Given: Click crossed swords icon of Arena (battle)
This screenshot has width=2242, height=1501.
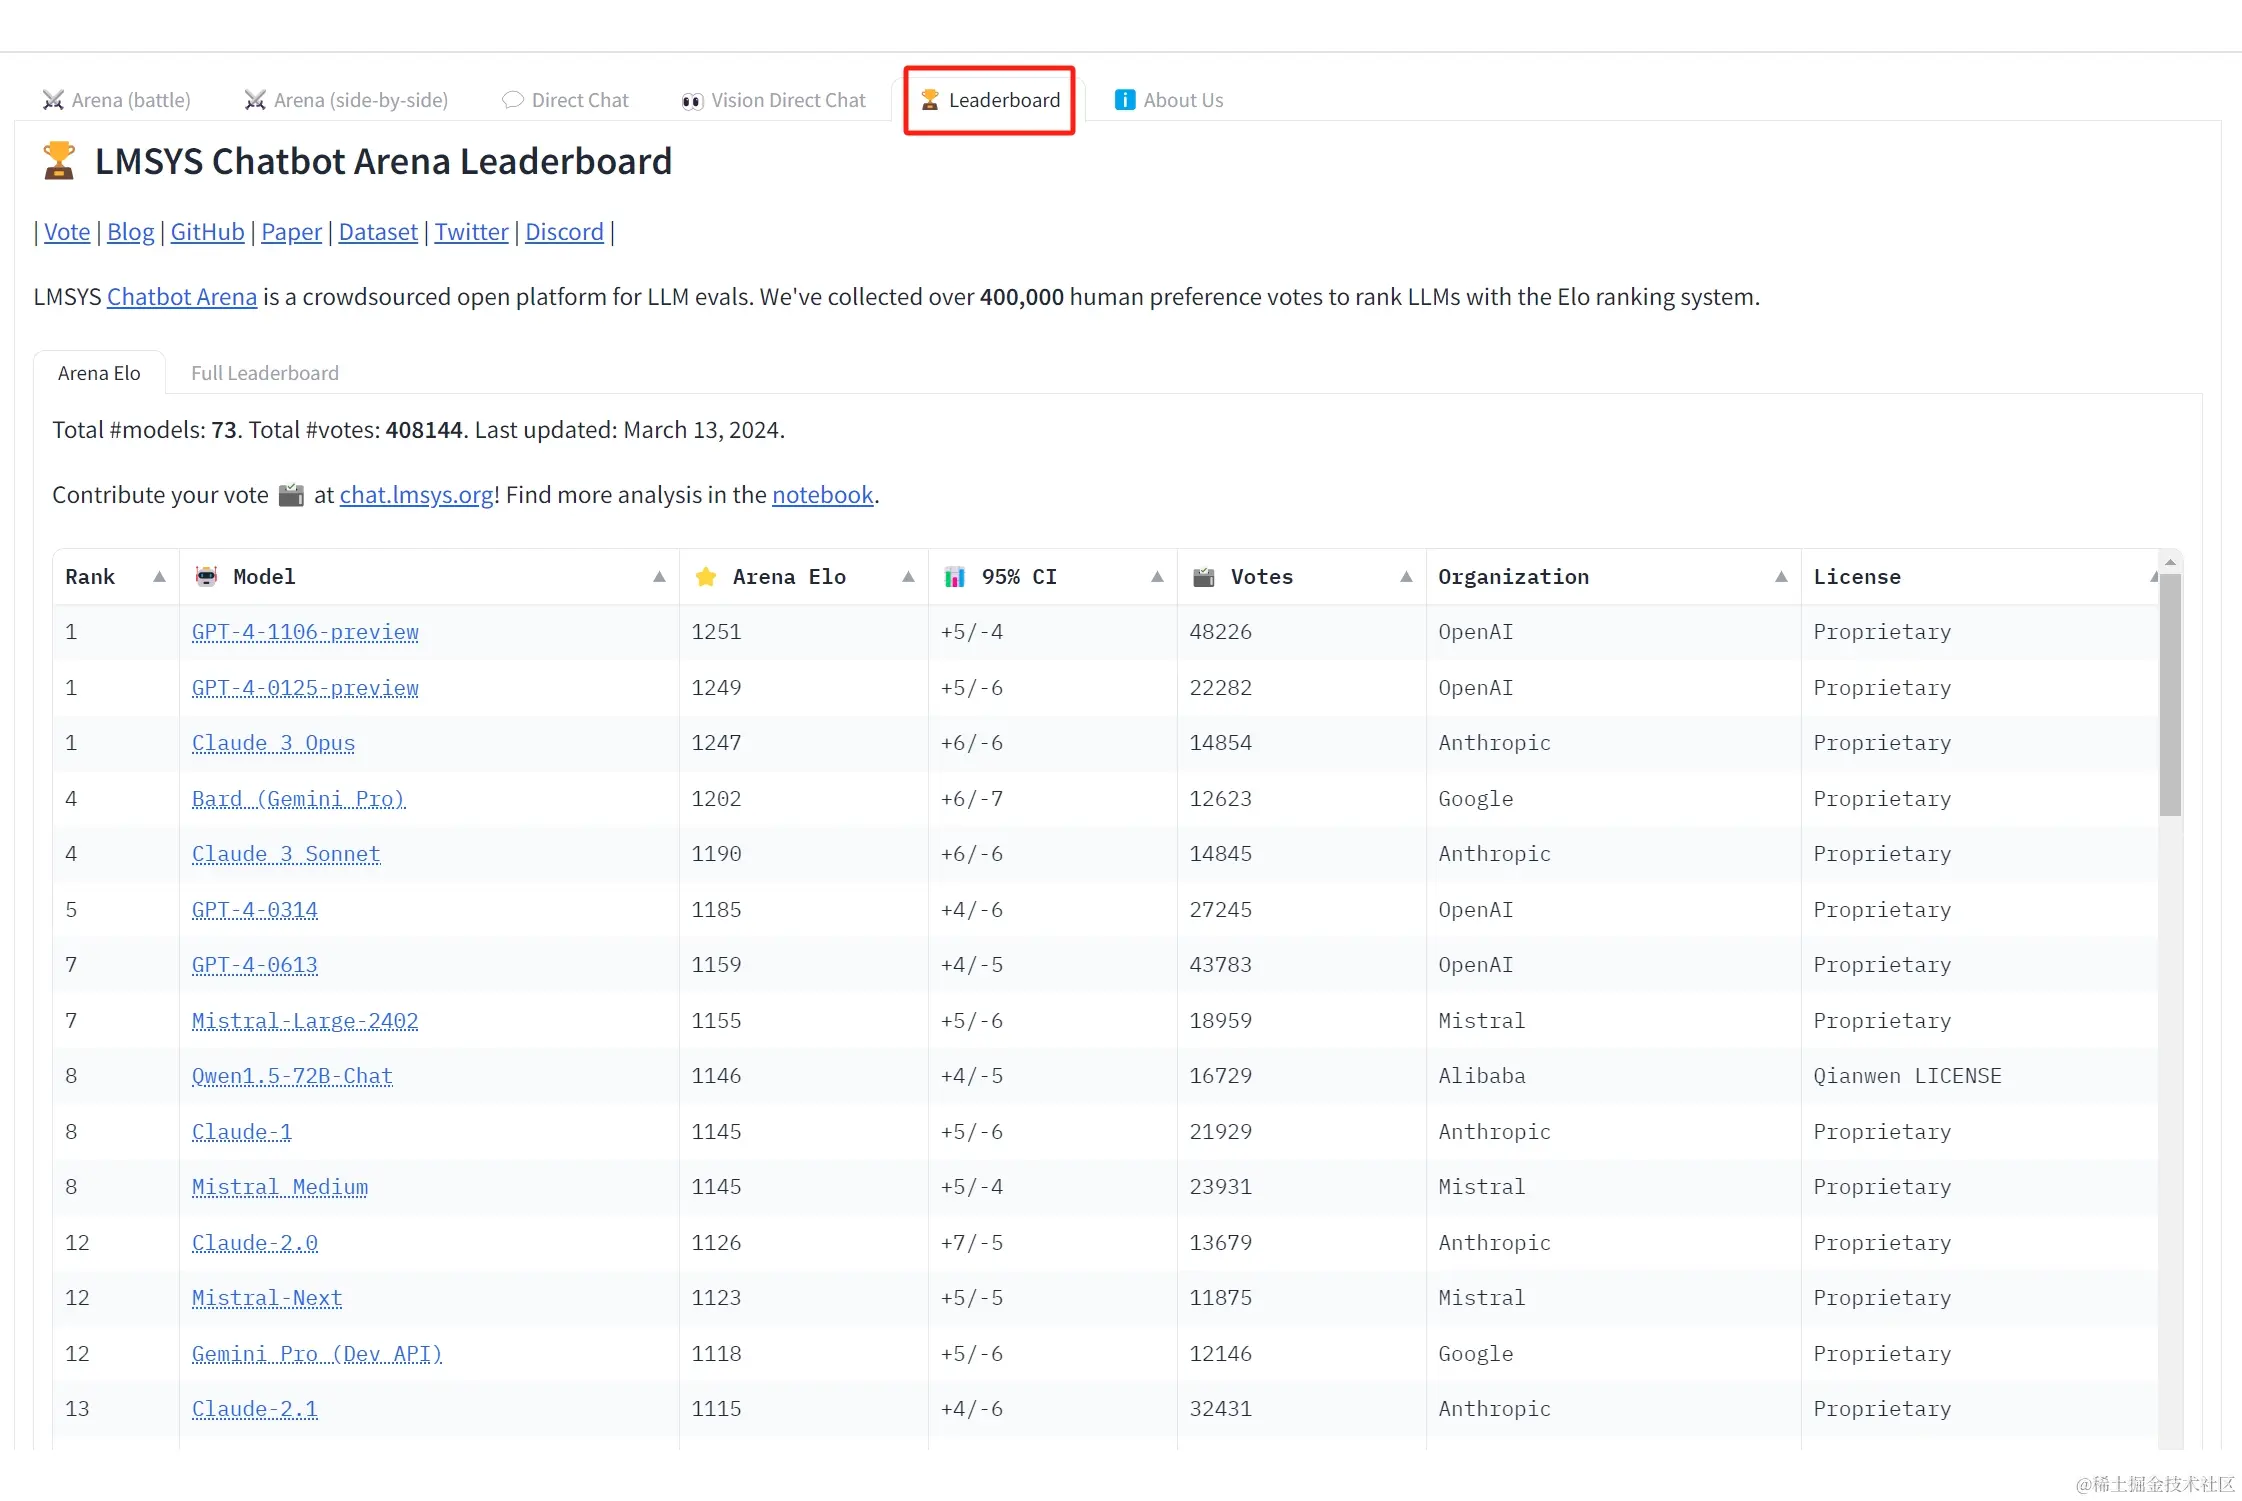Looking at the screenshot, I should (x=53, y=100).
